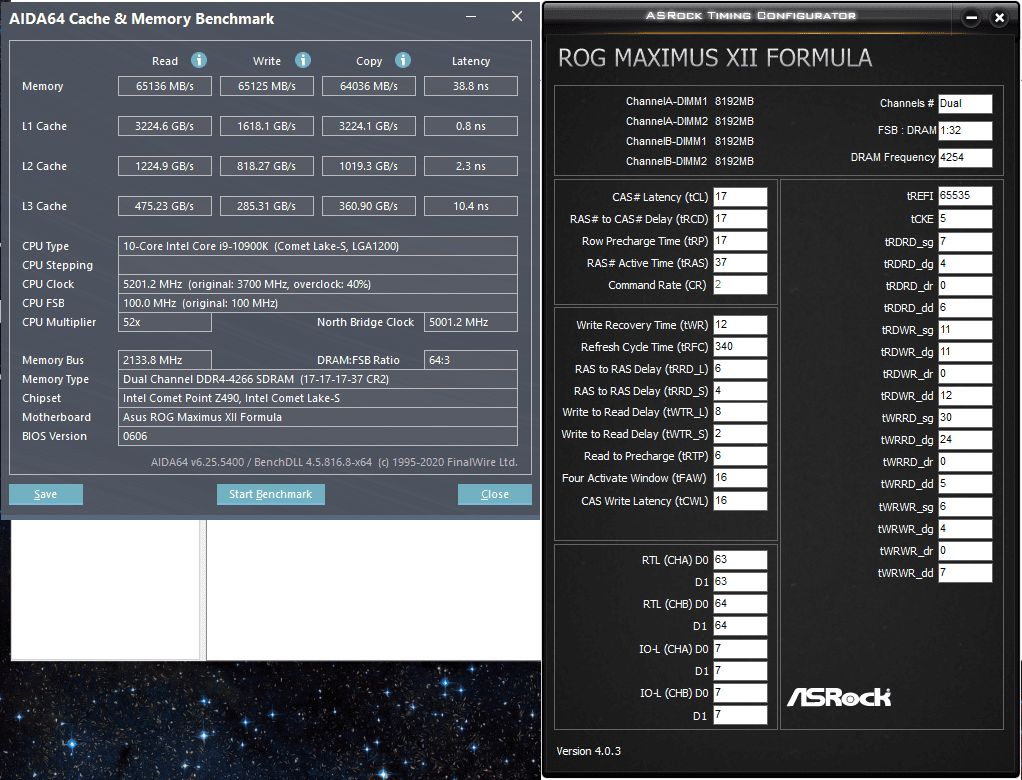Click the Close button in AIDA64
Viewport: 1022px width, 780px height.
pos(495,494)
